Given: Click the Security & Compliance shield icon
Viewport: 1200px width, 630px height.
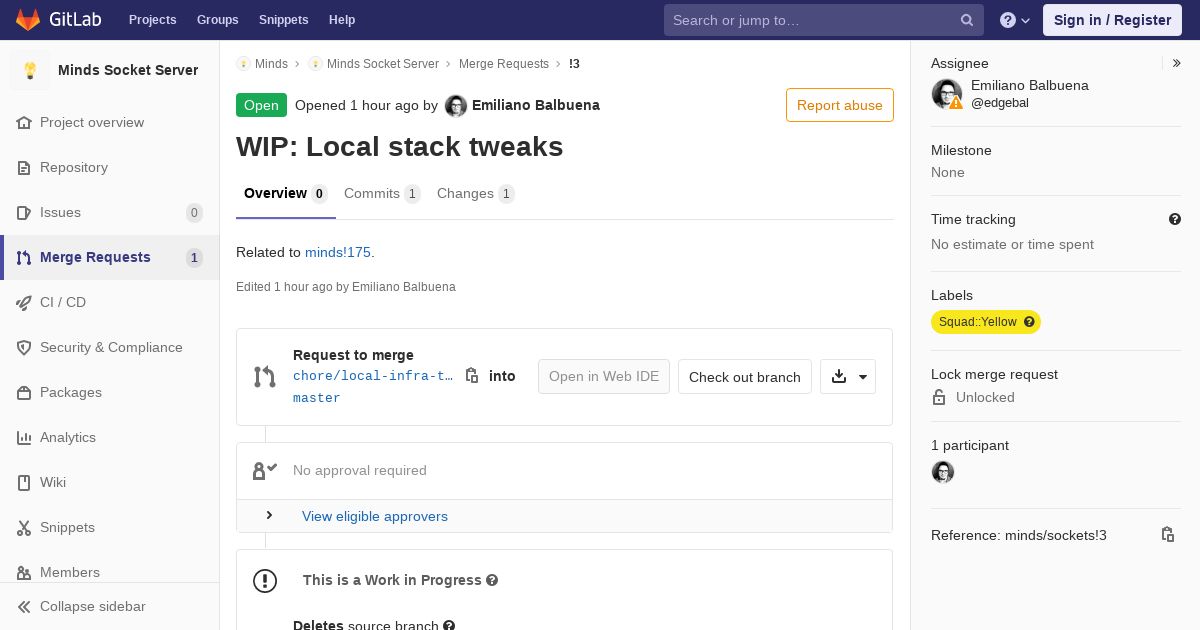Looking at the screenshot, I should [x=24, y=348].
